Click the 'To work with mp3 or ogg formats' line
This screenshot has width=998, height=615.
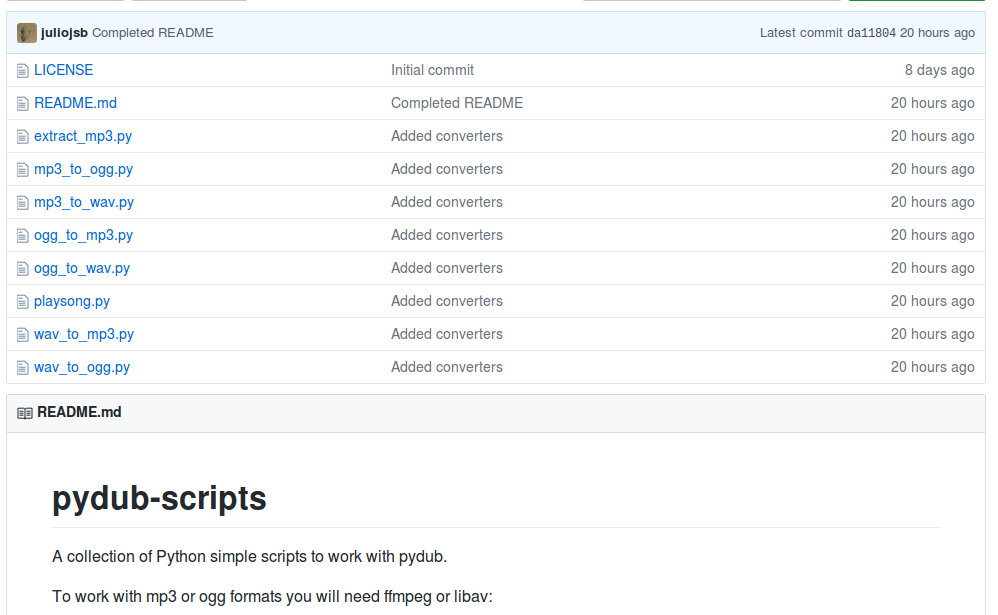click(x=272, y=597)
